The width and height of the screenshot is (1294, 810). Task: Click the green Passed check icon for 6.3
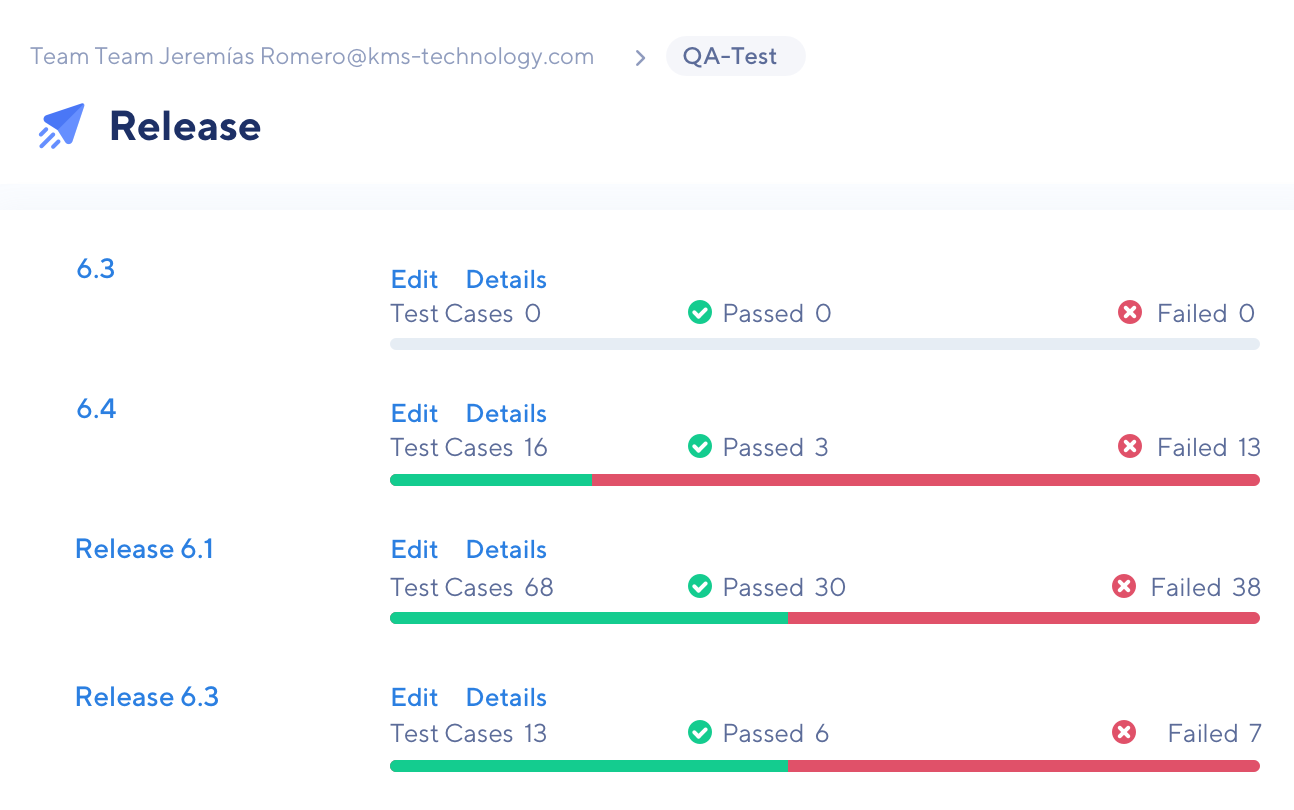[700, 313]
